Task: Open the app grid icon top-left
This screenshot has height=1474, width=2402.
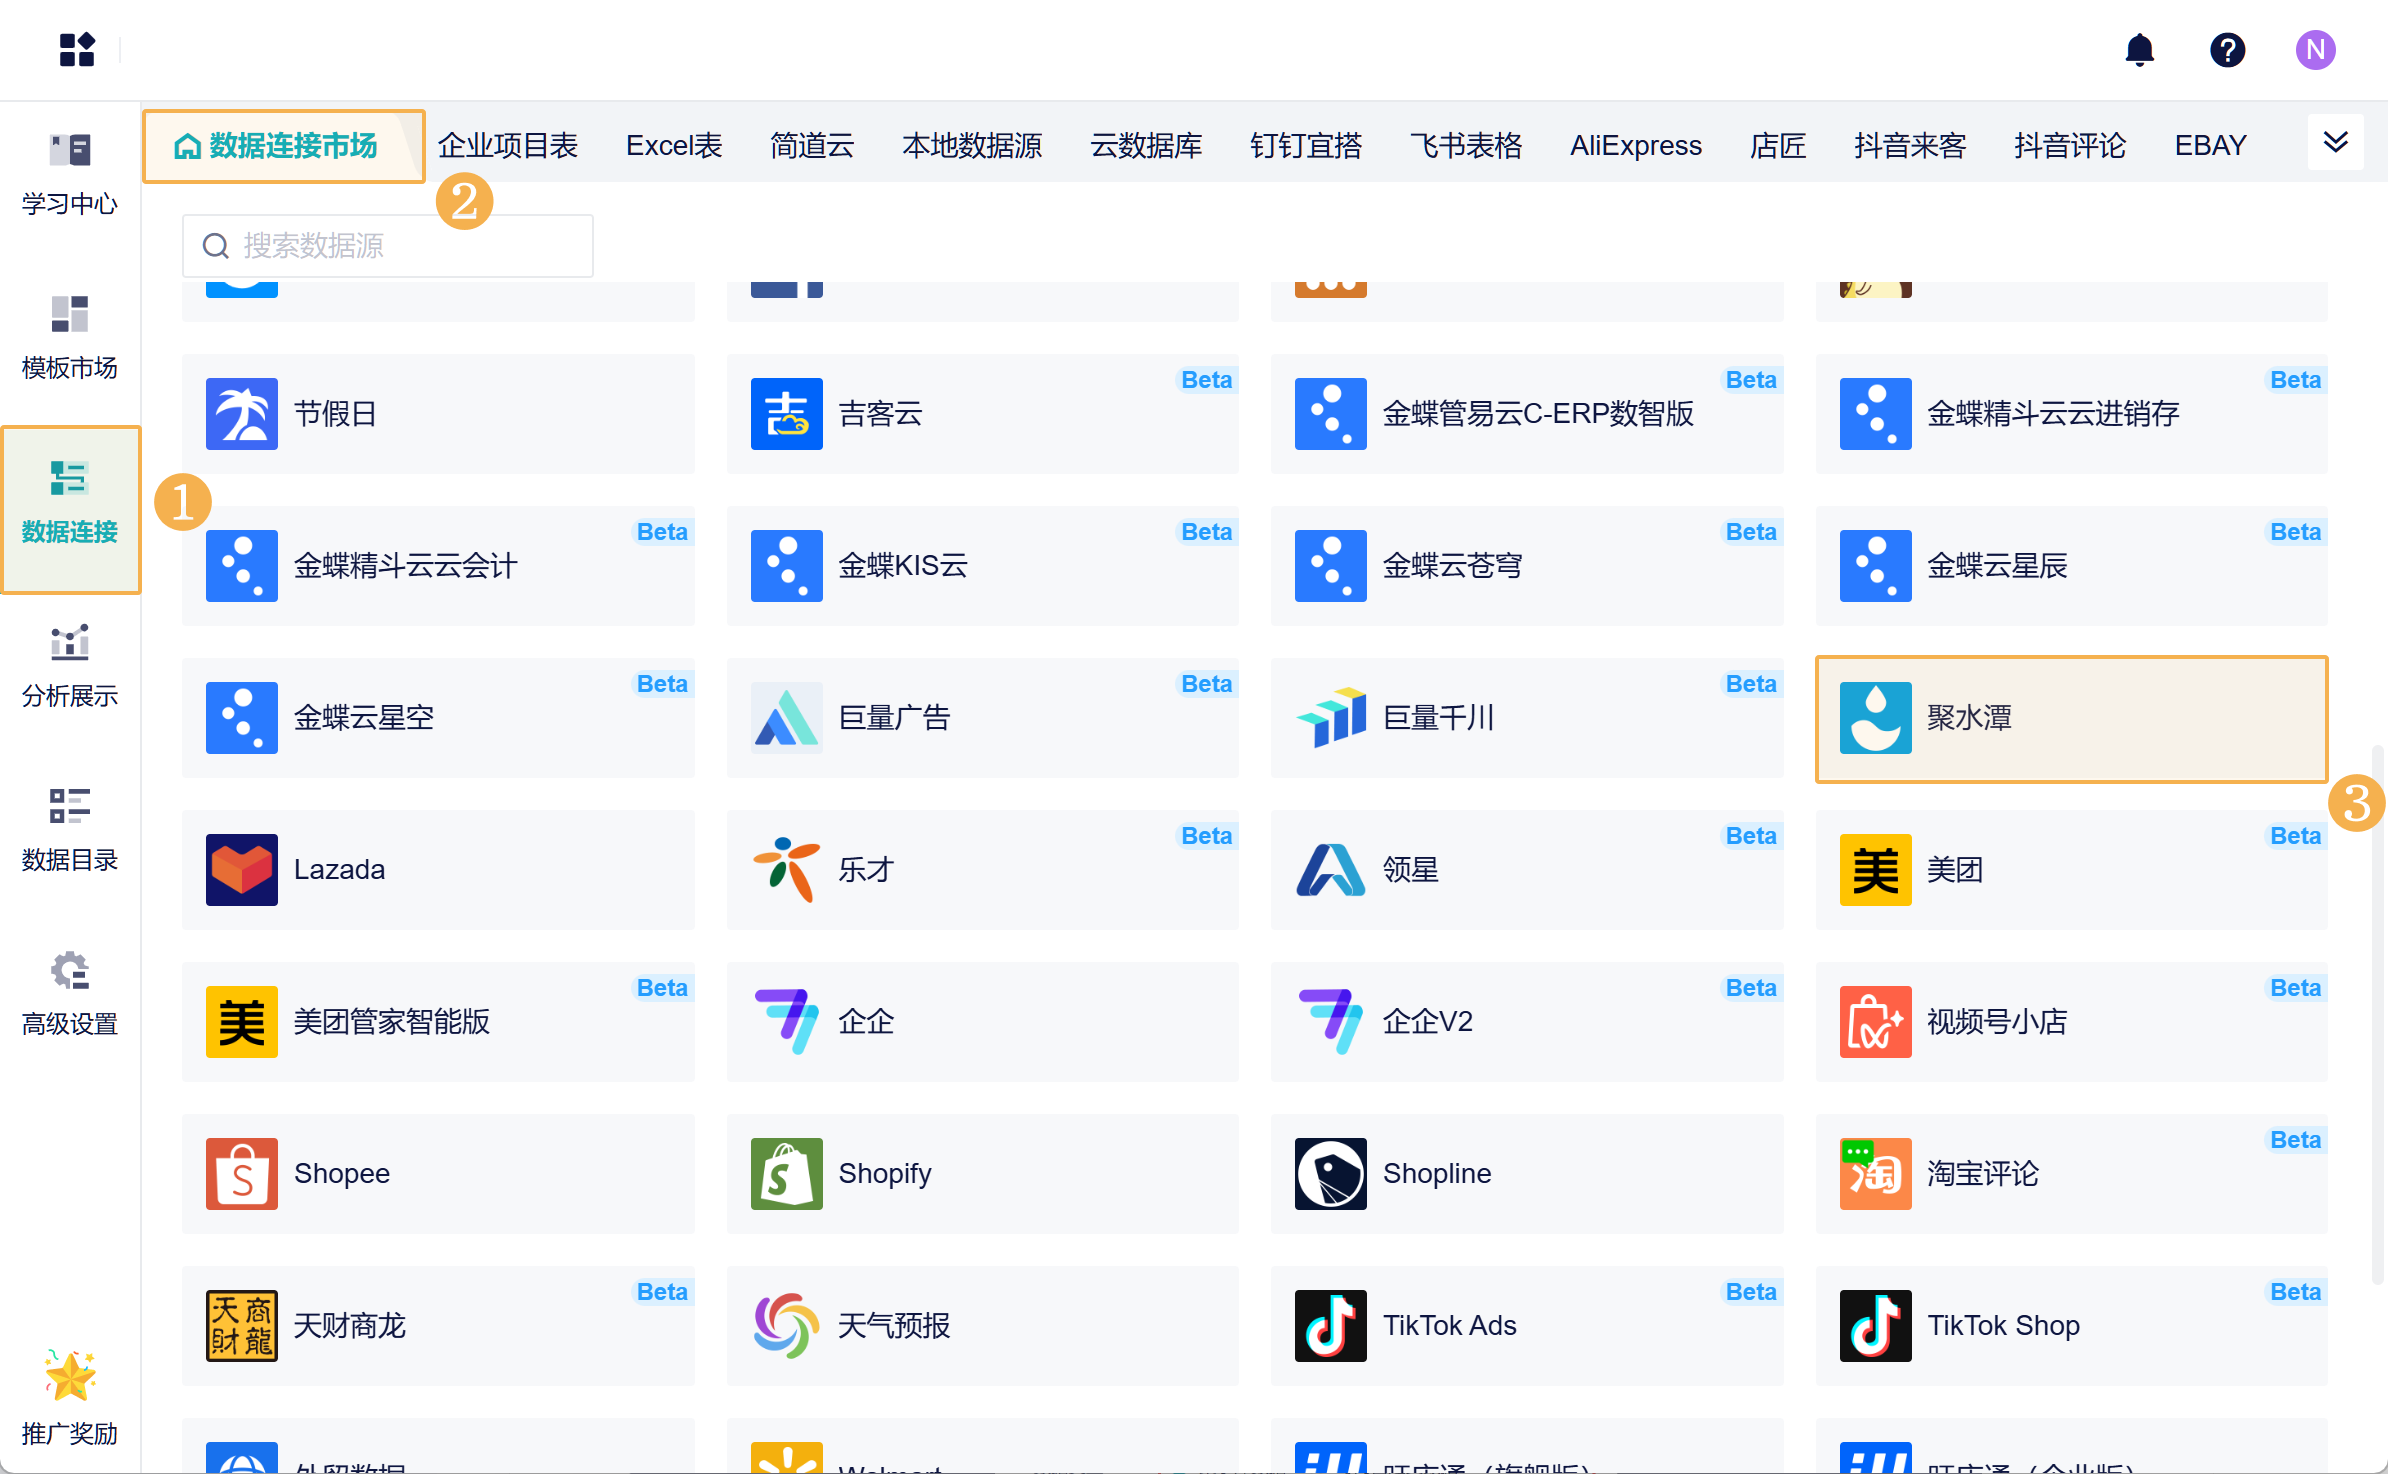Action: click(77, 50)
